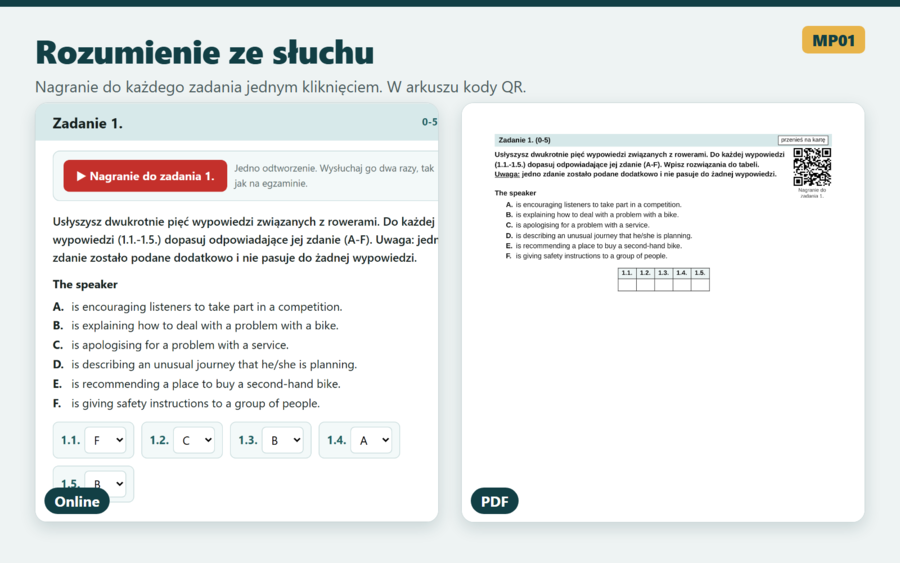900x563 pixels.
Task: Open the 1.1. answer dropdown showing F
Action: point(106,440)
